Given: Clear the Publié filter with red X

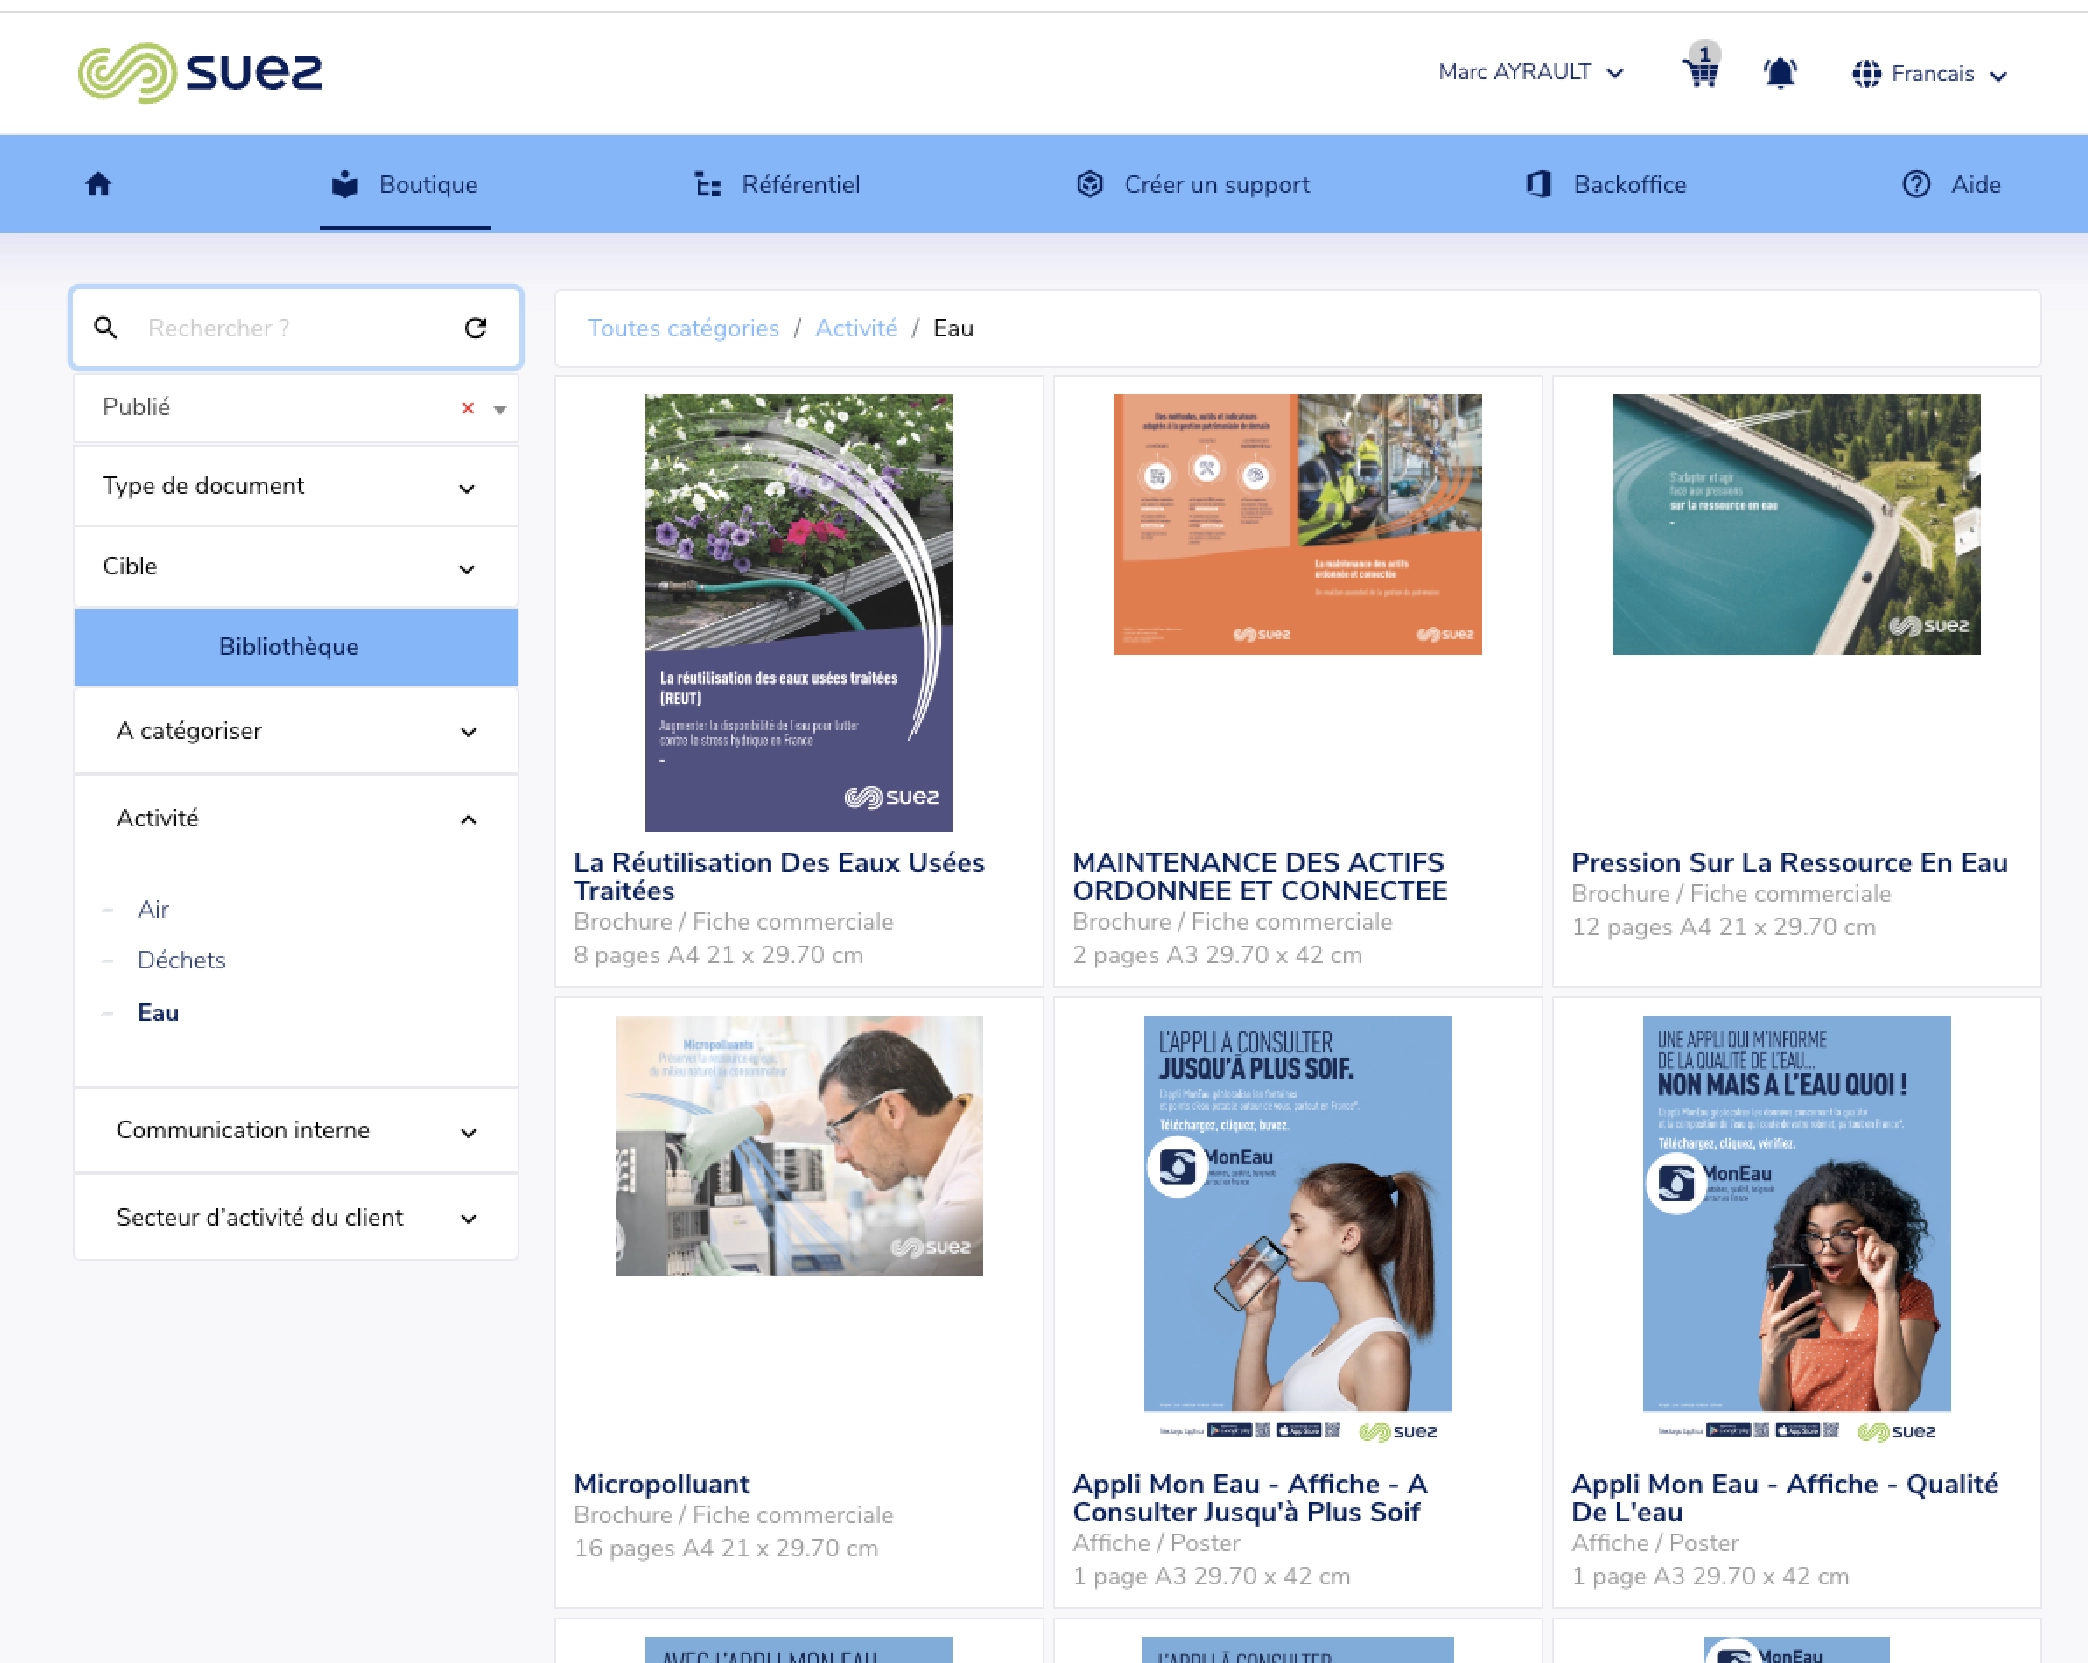Looking at the screenshot, I should (x=467, y=408).
